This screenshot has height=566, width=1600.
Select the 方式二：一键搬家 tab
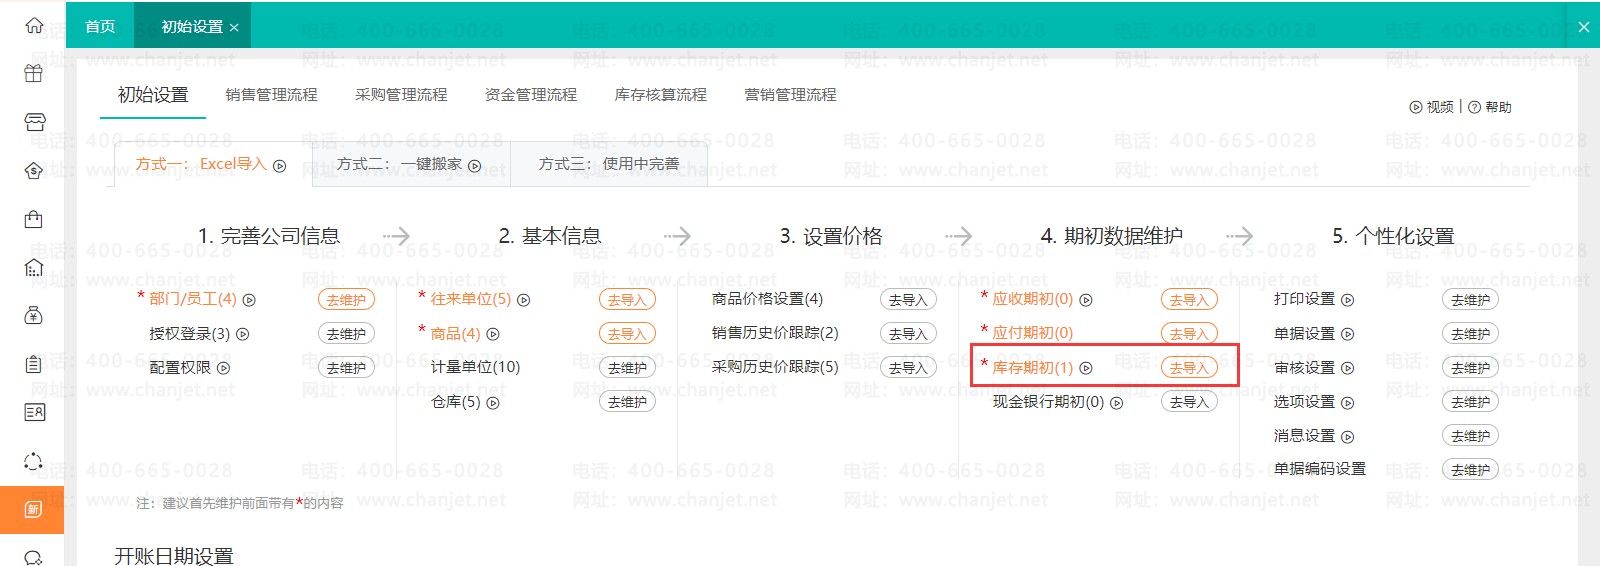[409, 164]
